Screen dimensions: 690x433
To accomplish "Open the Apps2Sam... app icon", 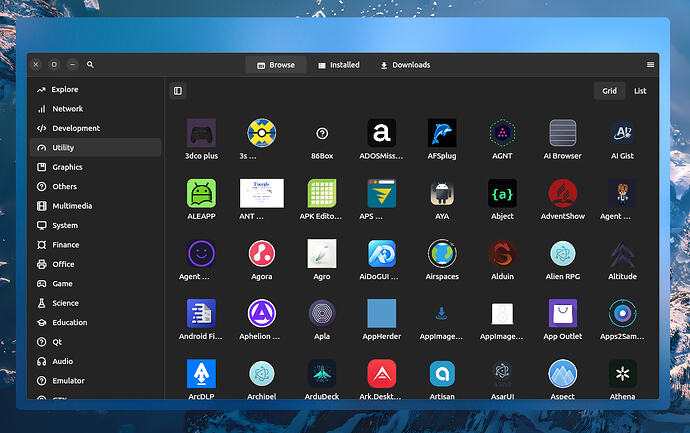I will tap(622, 313).
